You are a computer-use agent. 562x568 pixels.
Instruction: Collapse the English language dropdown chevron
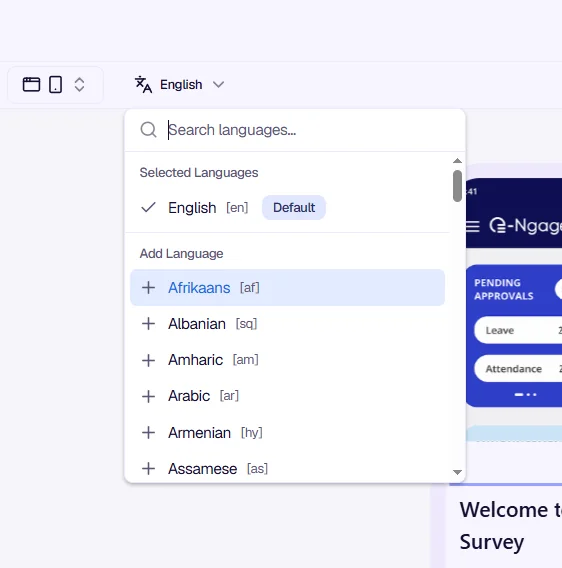218,84
